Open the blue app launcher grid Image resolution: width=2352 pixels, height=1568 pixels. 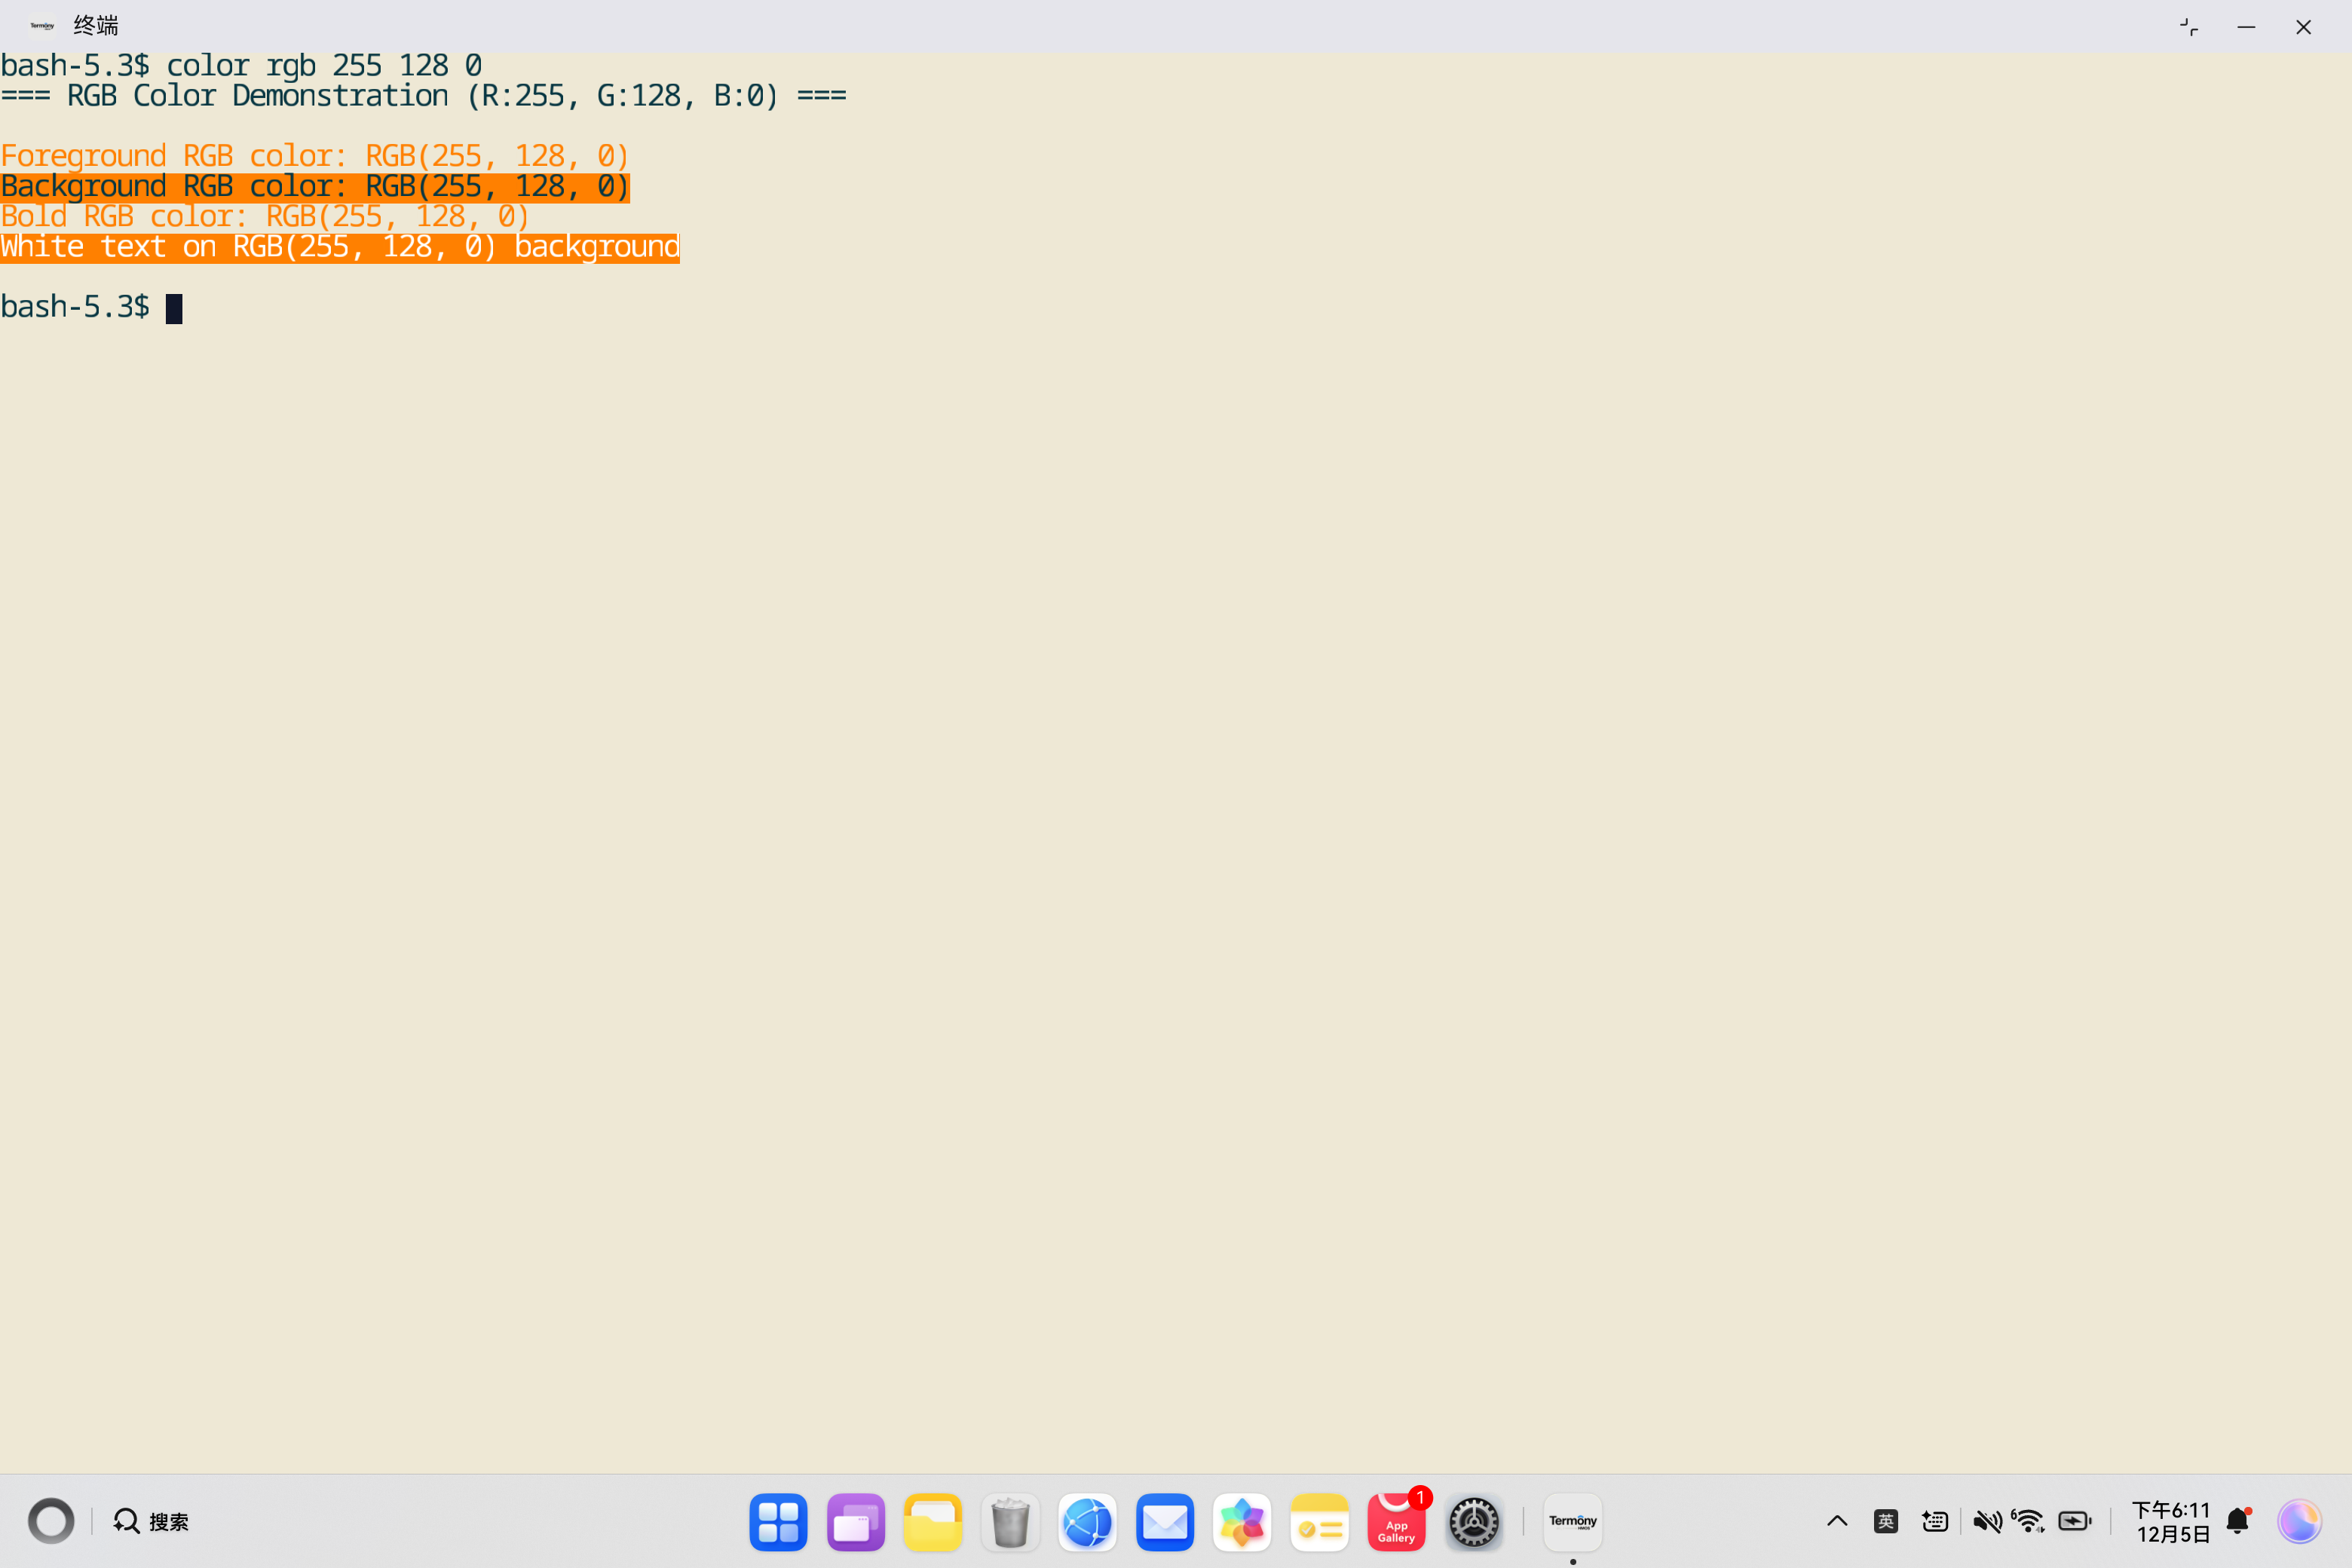pos(778,1521)
